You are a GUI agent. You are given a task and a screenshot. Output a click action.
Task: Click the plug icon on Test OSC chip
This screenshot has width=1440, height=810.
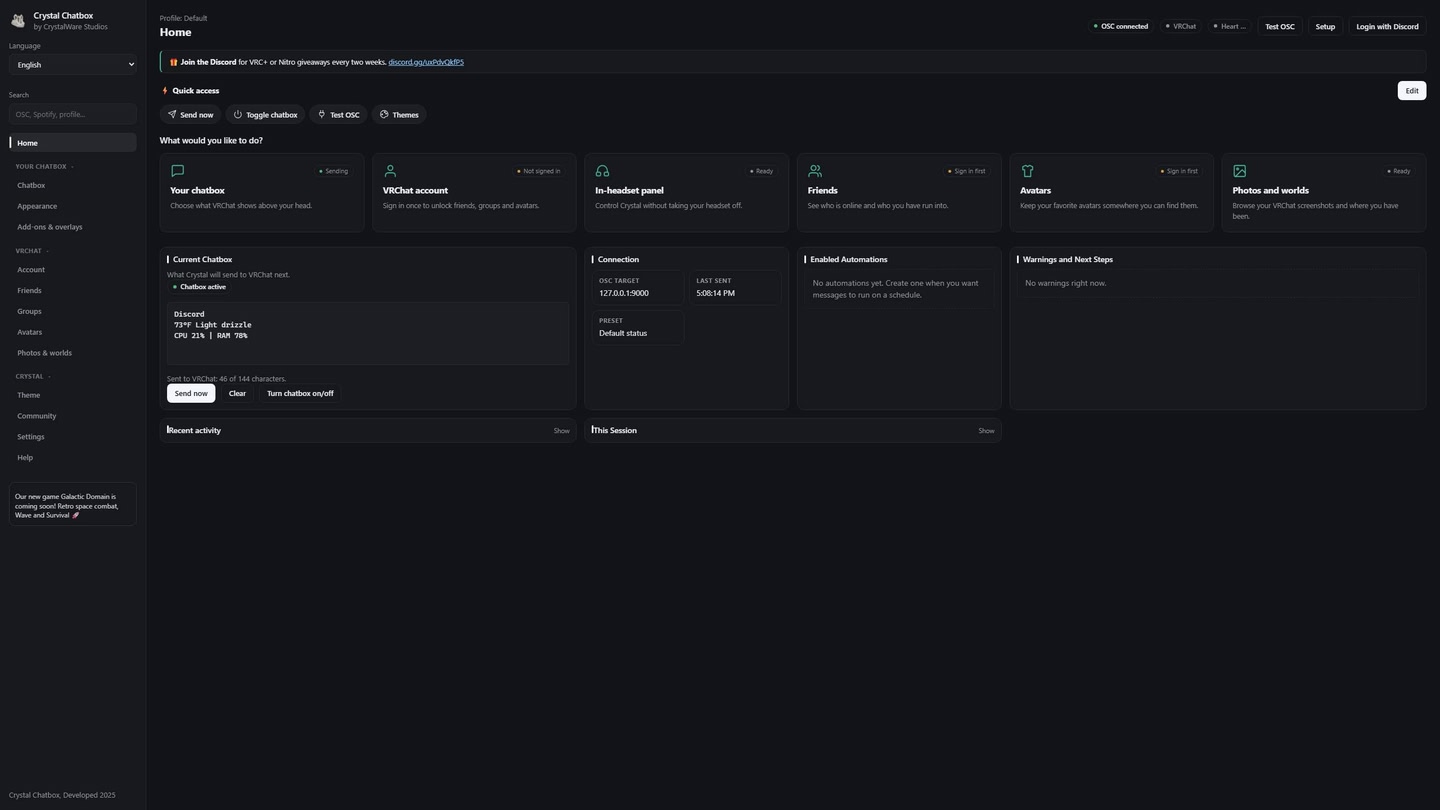pyautogui.click(x=322, y=114)
